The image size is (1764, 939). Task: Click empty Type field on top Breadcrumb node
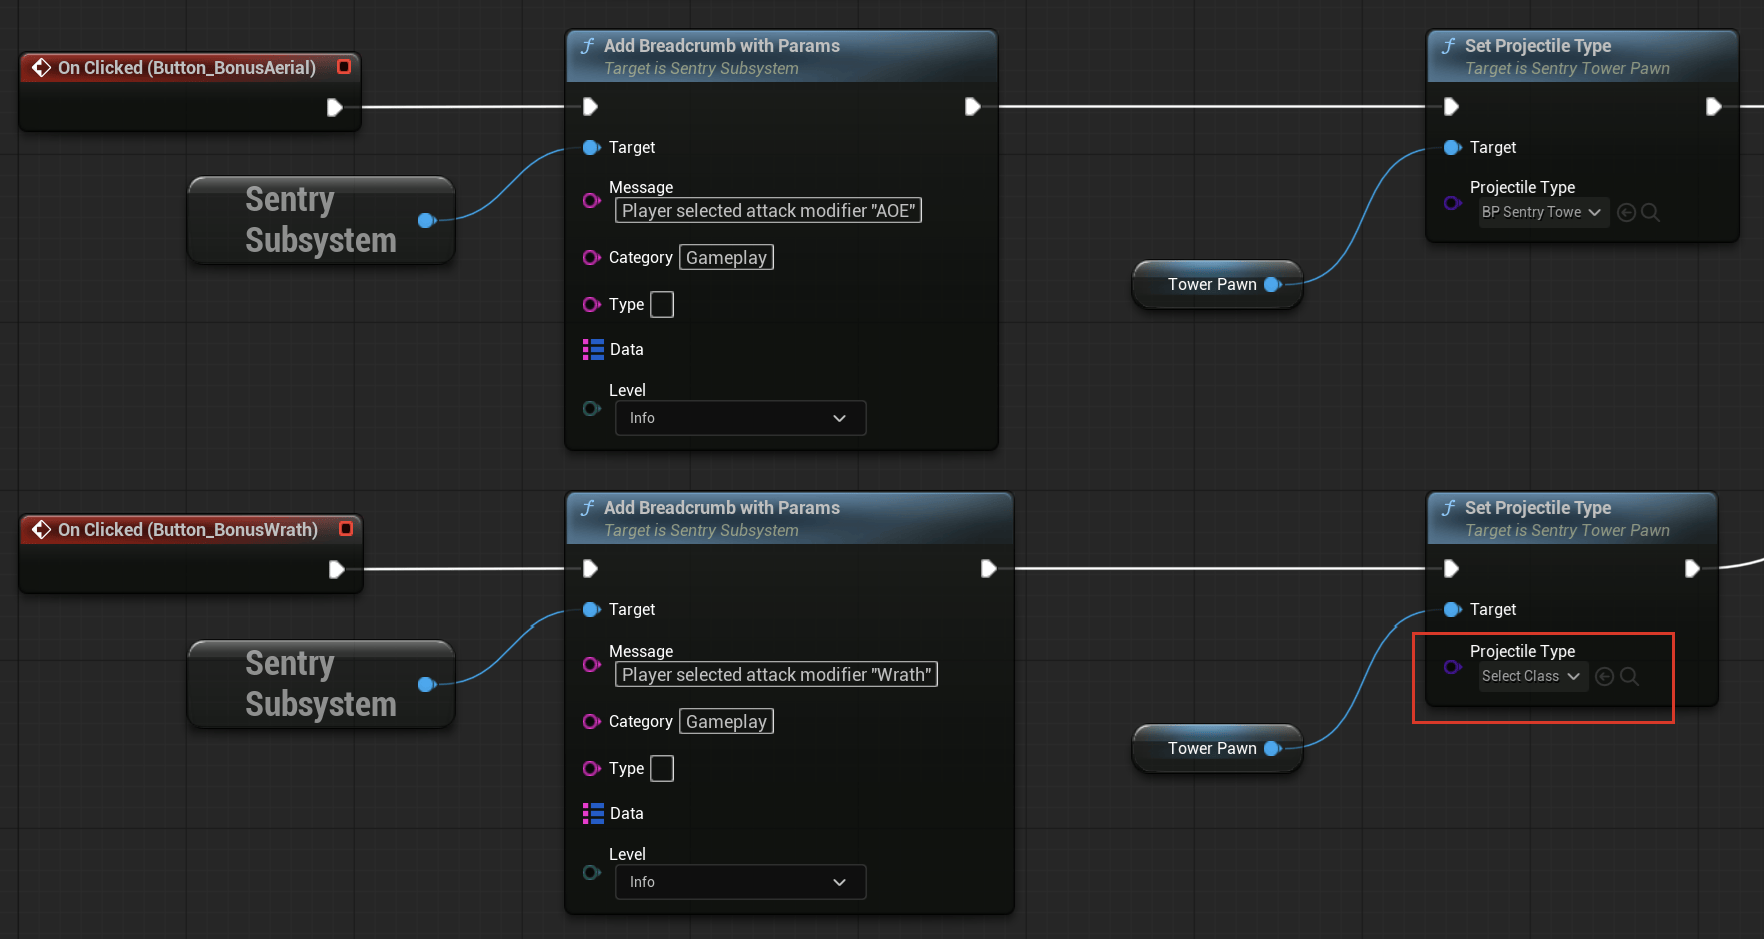click(x=662, y=304)
